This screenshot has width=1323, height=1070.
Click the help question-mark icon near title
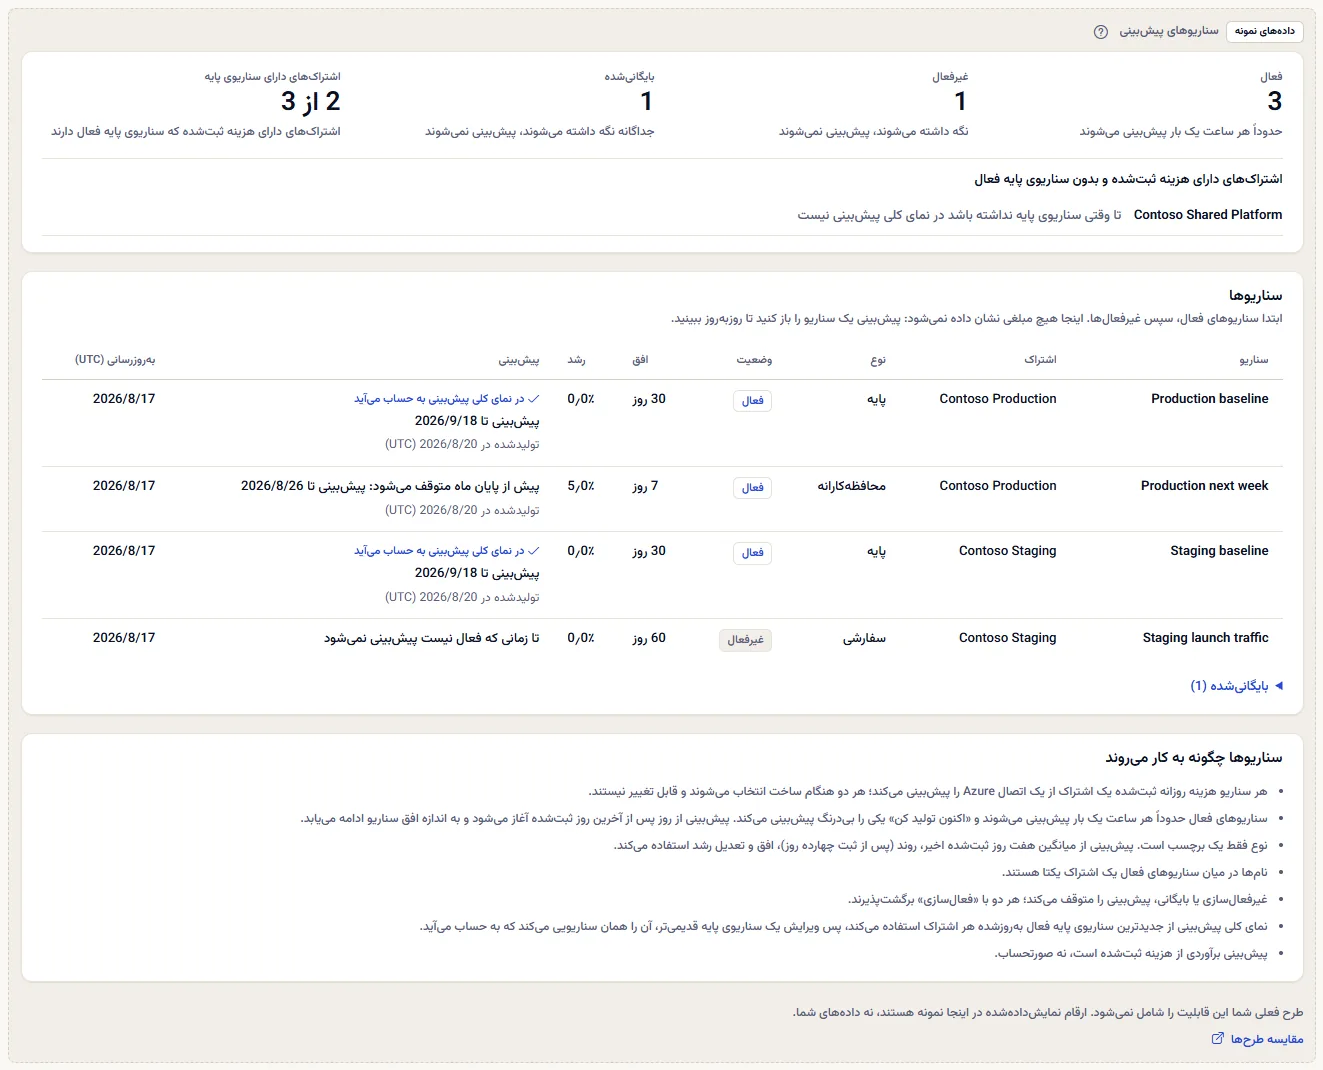[1101, 32]
